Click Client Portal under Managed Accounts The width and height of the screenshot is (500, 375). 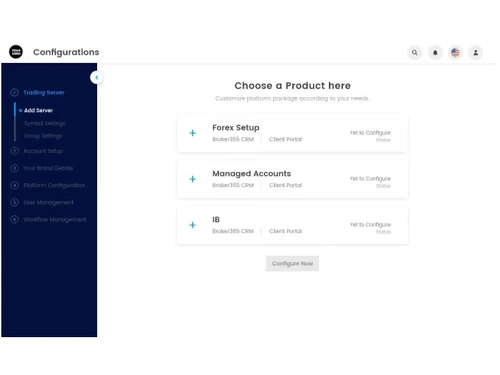[285, 185]
